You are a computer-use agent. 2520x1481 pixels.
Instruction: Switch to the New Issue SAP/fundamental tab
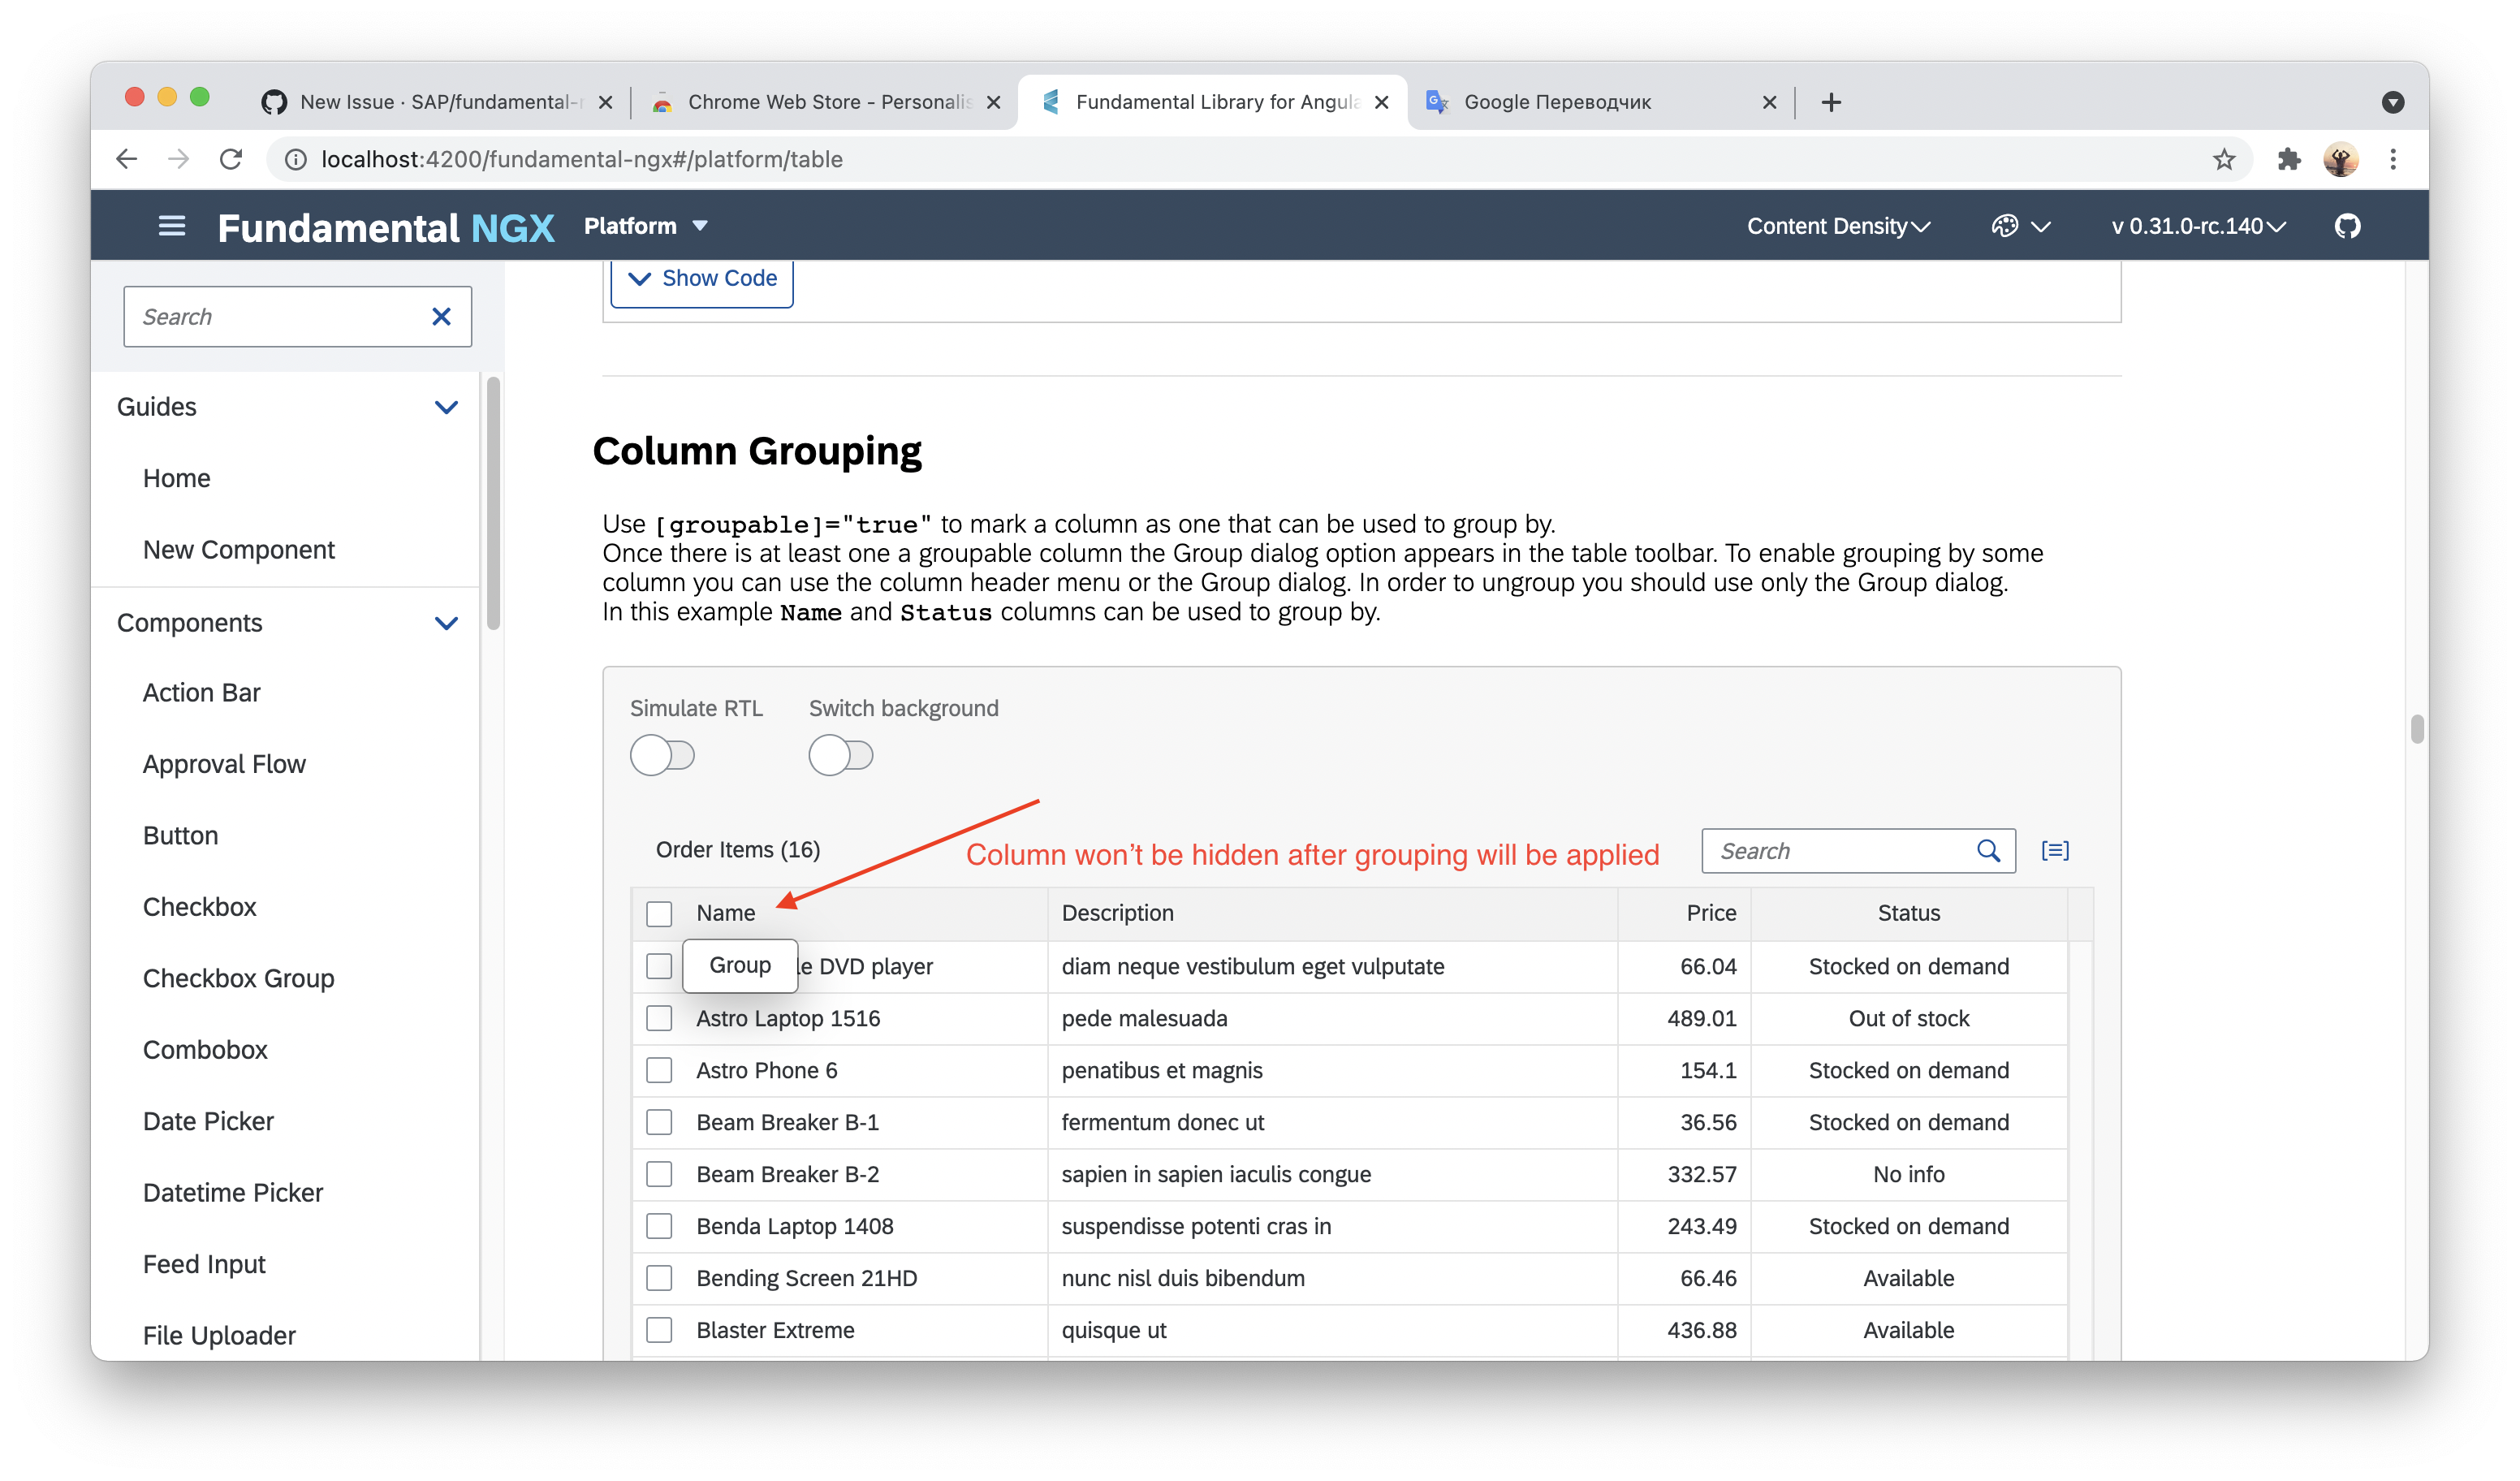[435, 102]
